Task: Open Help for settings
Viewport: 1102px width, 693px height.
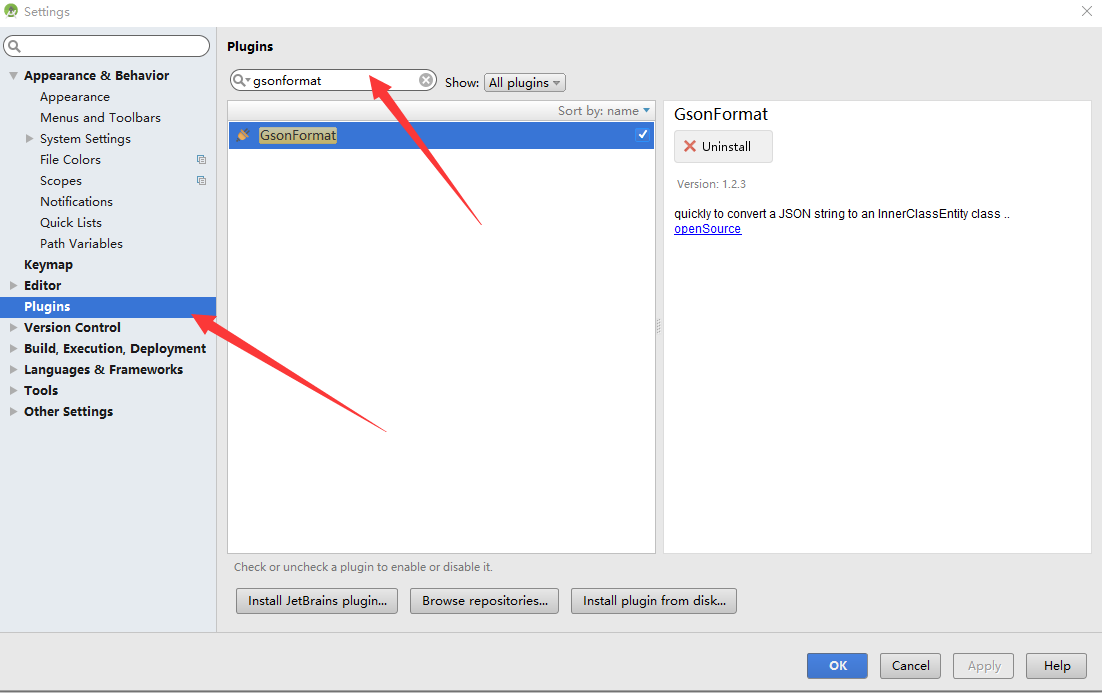Action: click(x=1056, y=666)
